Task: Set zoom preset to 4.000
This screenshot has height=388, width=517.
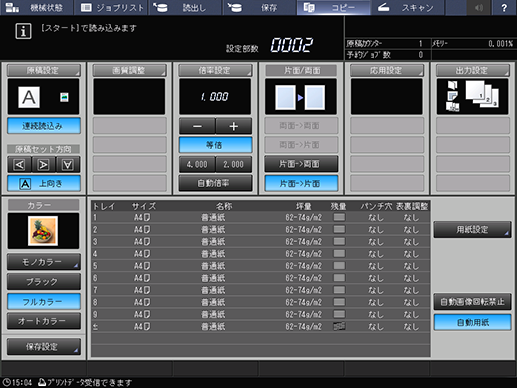Action: 197,164
